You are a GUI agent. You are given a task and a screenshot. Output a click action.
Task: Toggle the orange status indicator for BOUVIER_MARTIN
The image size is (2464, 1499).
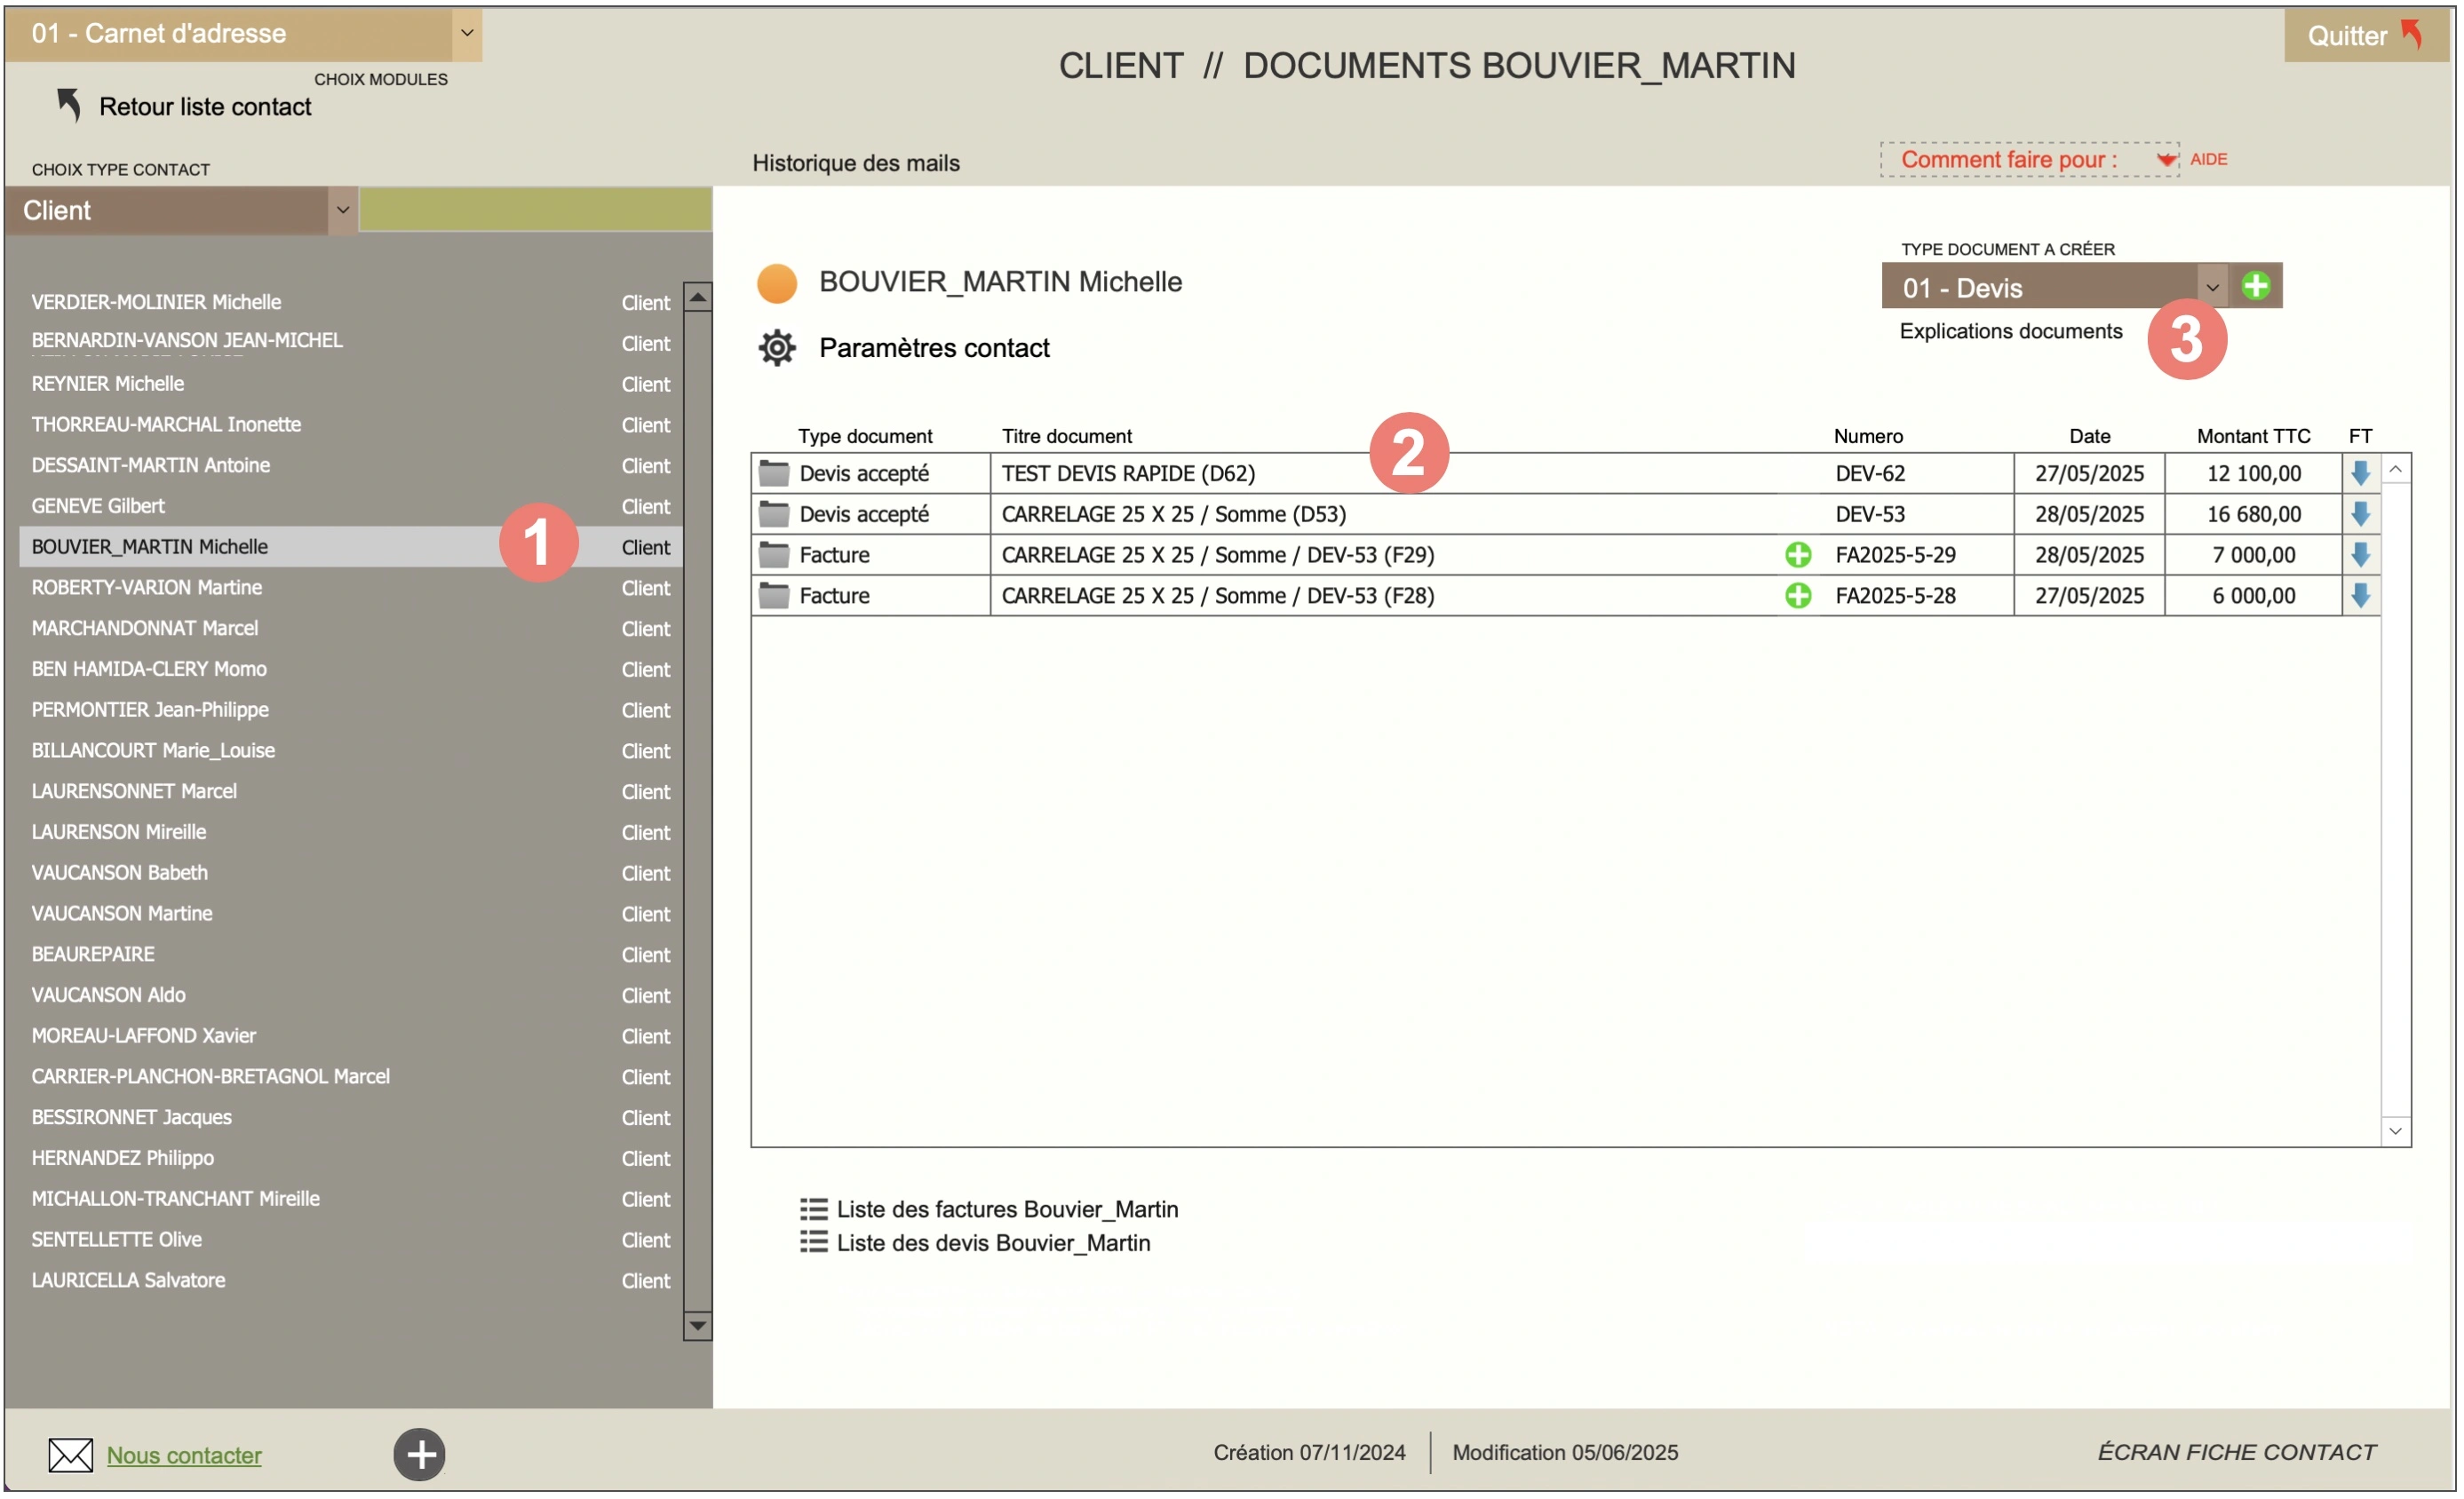pyautogui.click(x=777, y=283)
